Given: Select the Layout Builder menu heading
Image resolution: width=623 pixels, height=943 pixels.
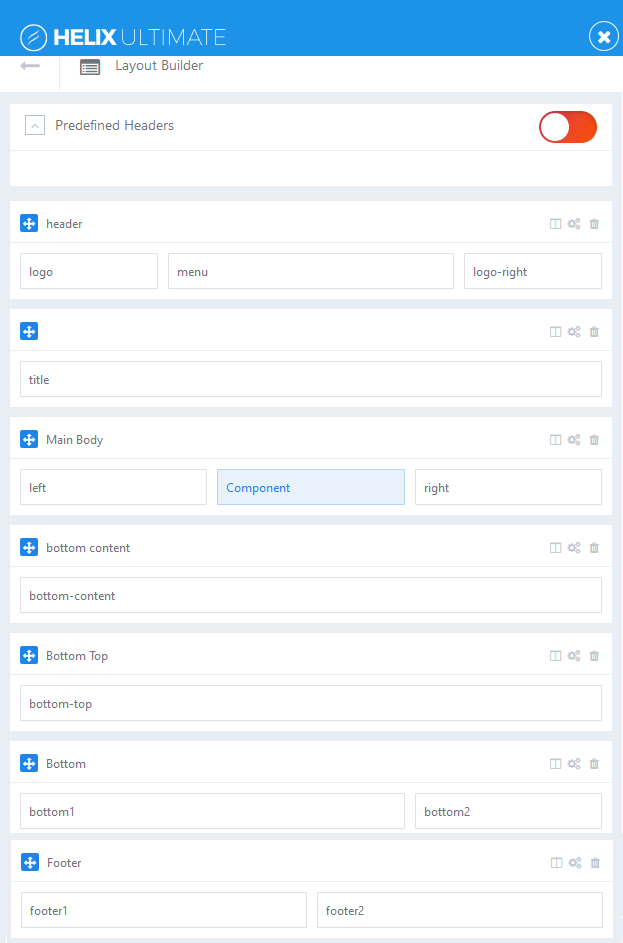Looking at the screenshot, I should [158, 66].
